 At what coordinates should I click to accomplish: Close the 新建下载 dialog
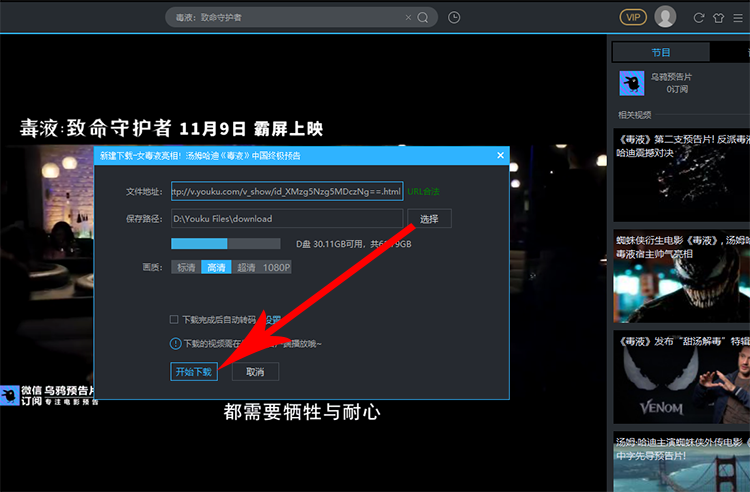[500, 155]
